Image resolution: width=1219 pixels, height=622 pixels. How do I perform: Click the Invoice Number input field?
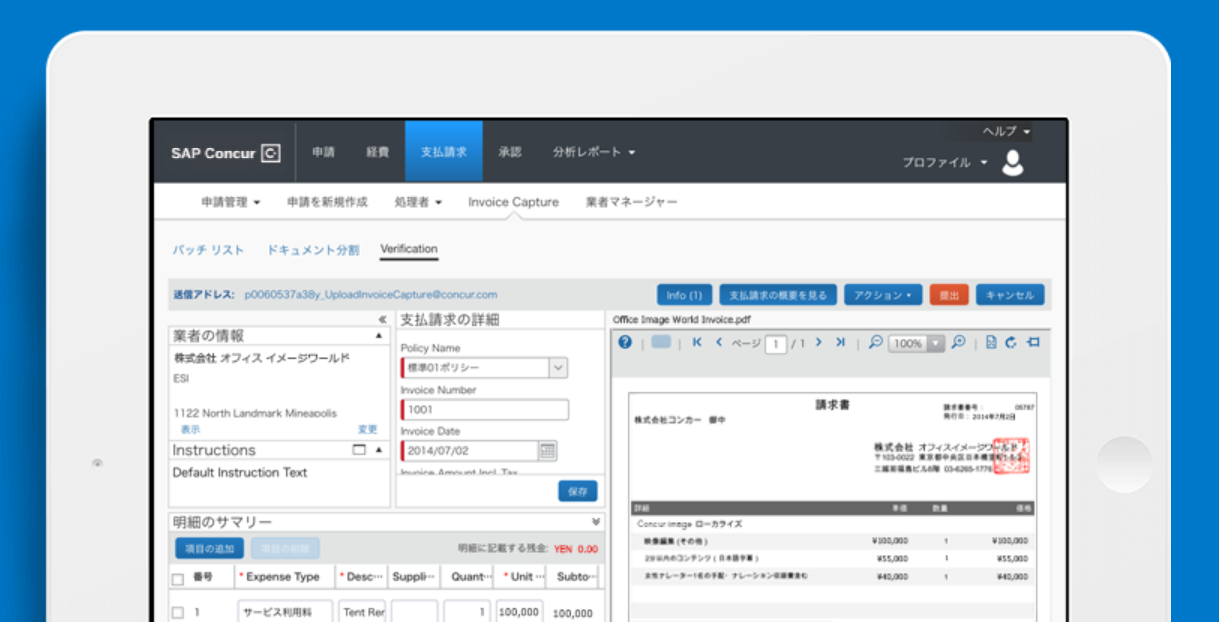485,410
